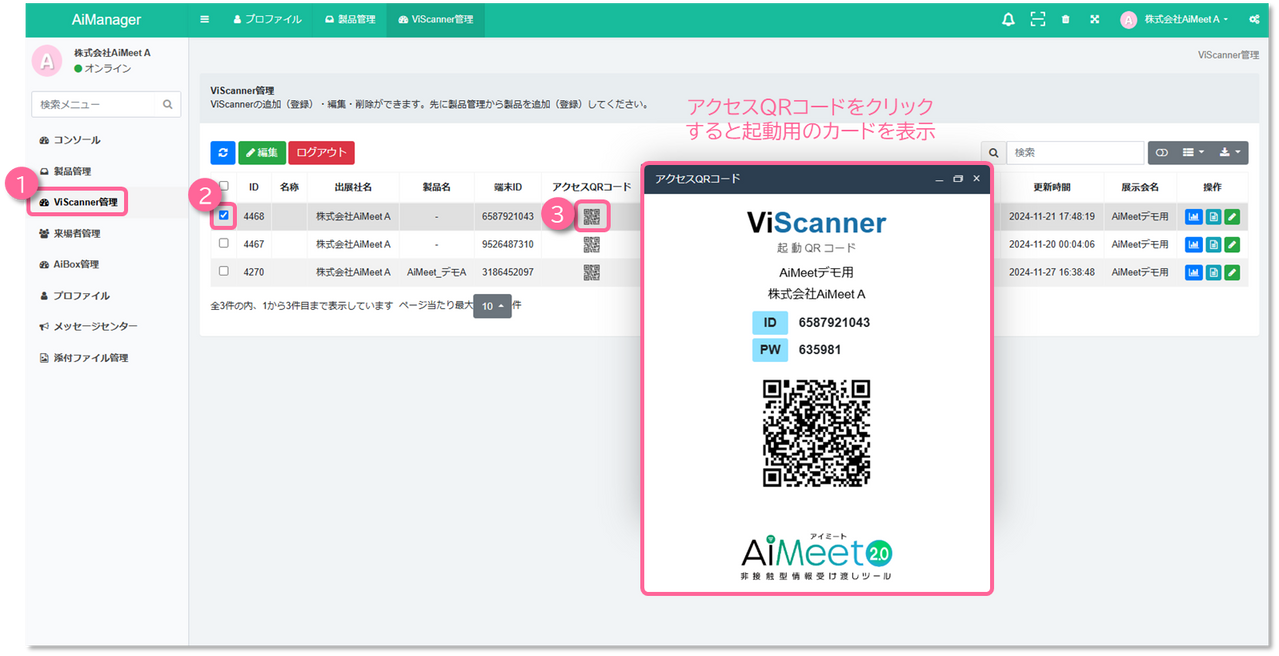Click the large QR code in the アクセスQRコード dialog
Screen dimensions: 1279x656
[x=817, y=433]
